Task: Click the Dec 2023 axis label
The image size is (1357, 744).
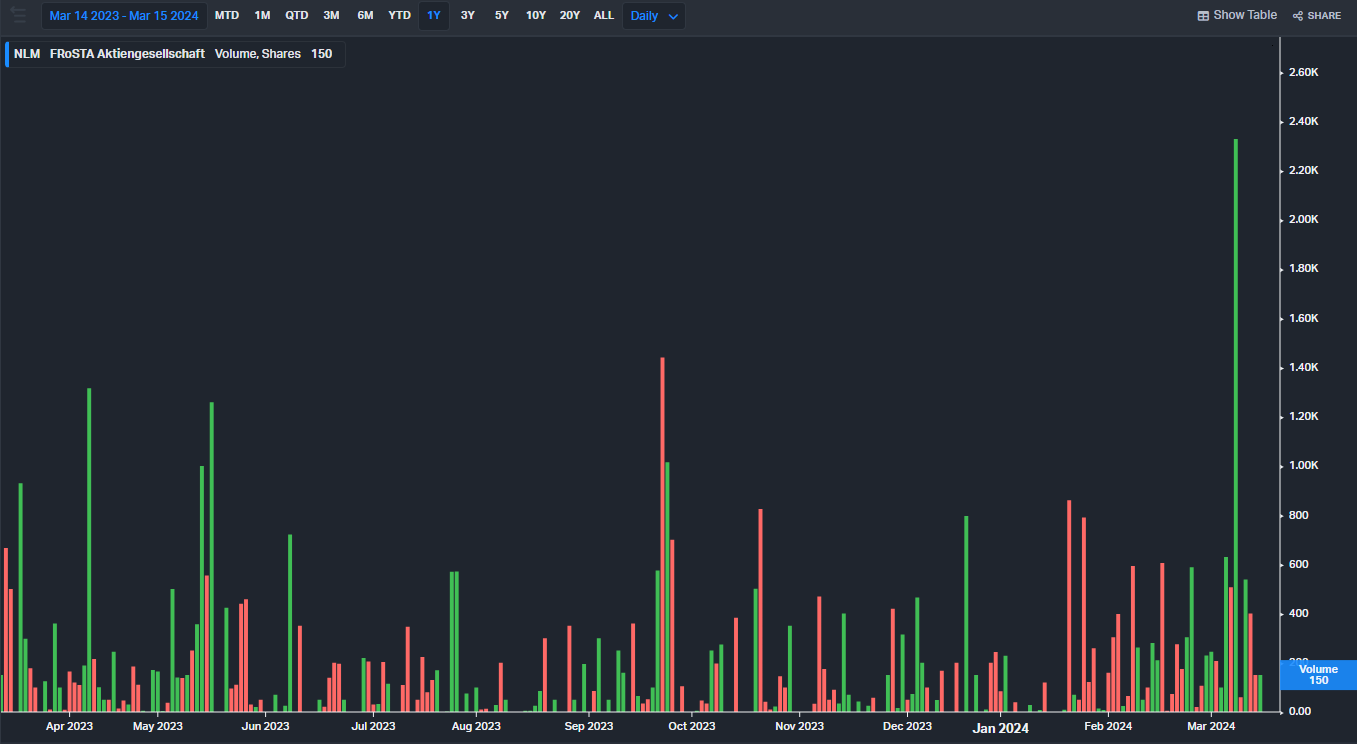Action: (908, 726)
